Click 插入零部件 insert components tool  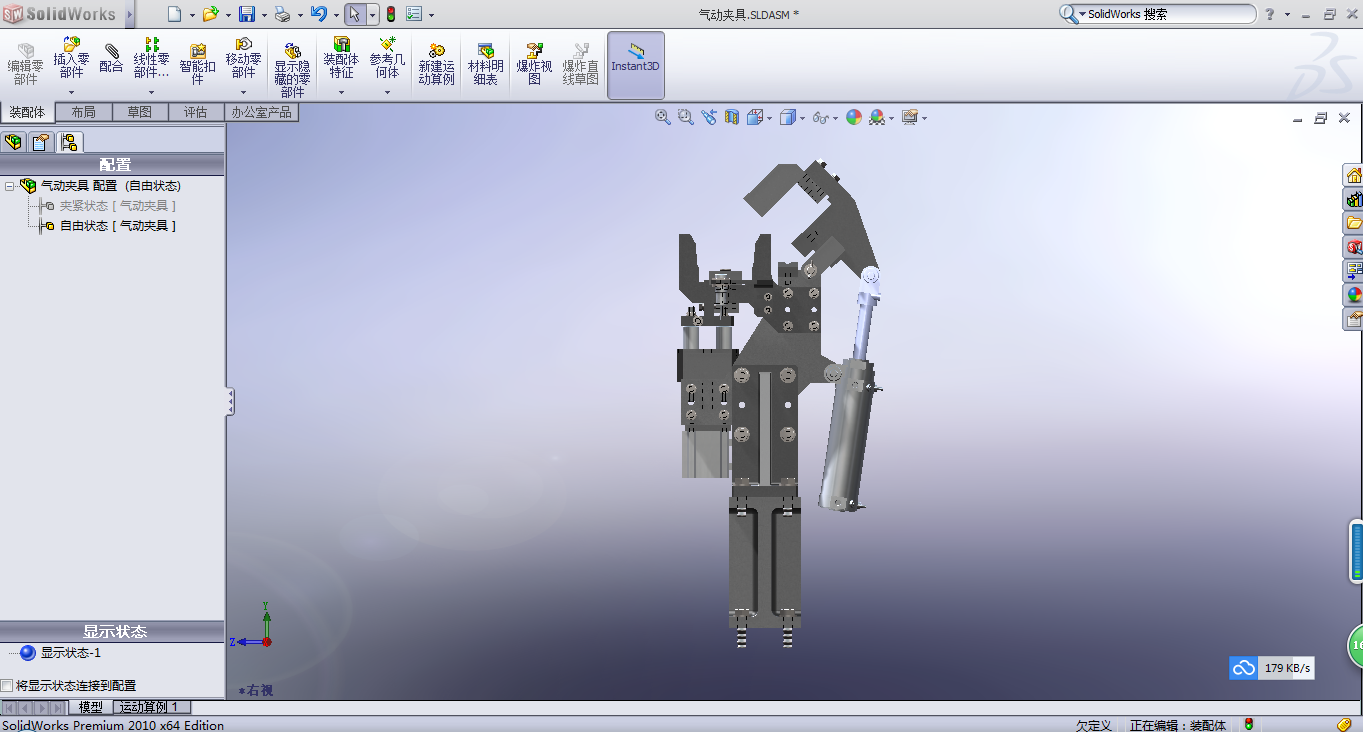tap(71, 60)
